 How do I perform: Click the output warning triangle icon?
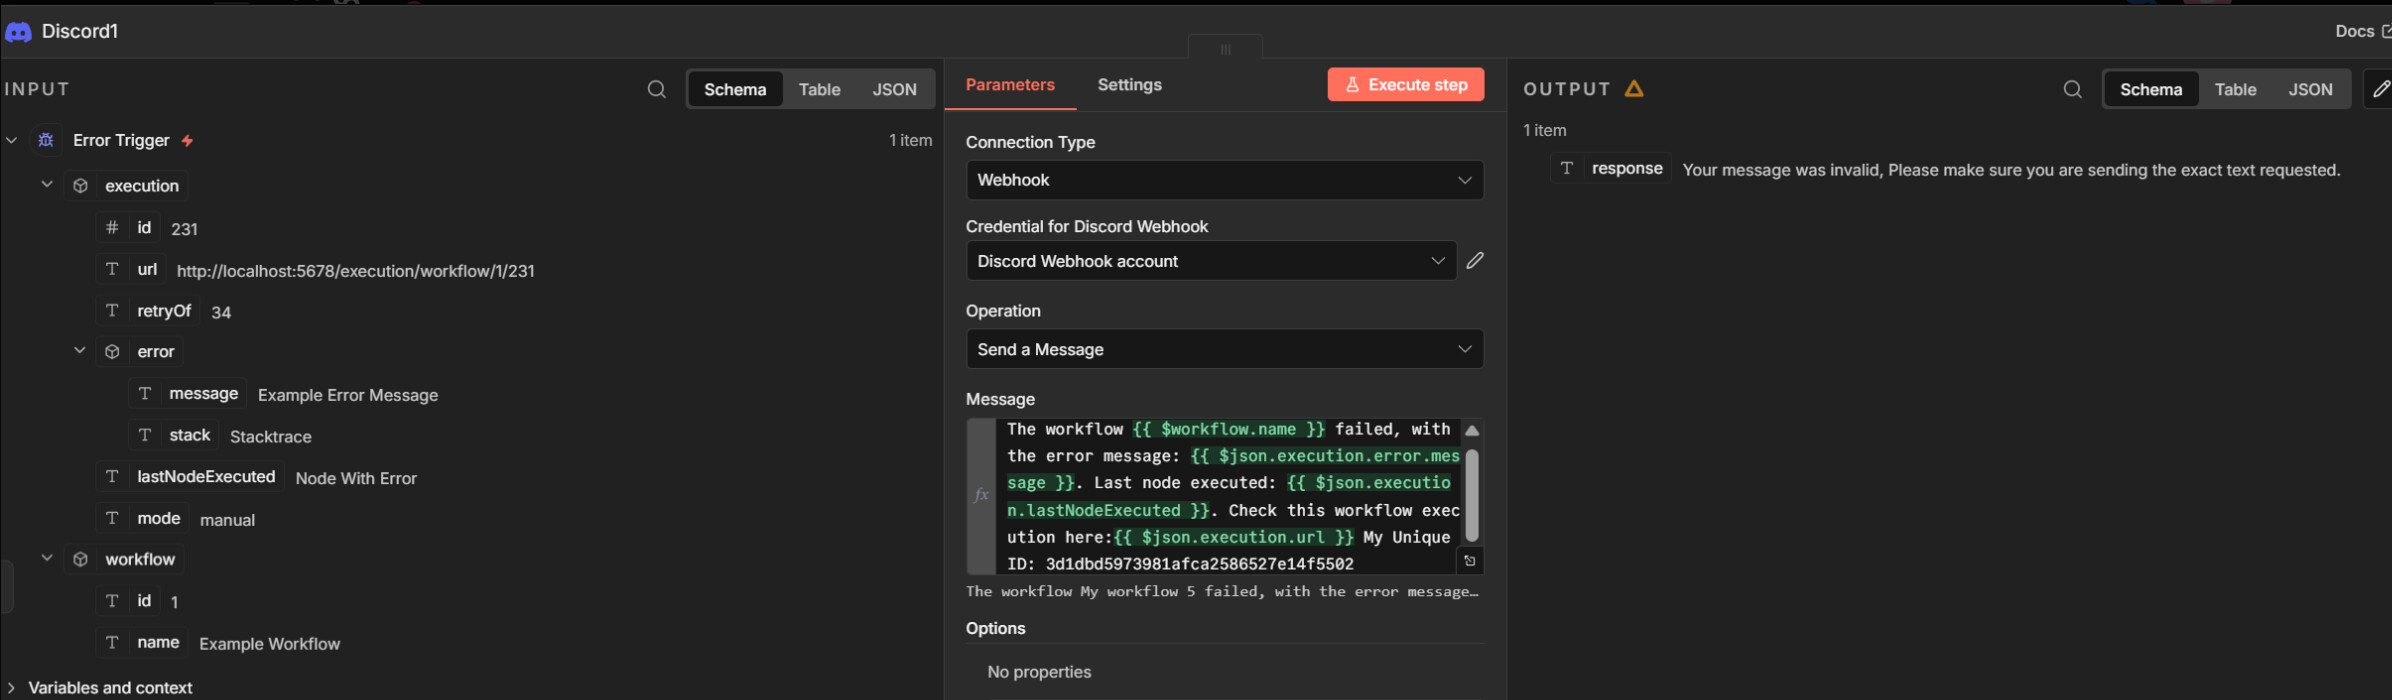click(x=1634, y=89)
